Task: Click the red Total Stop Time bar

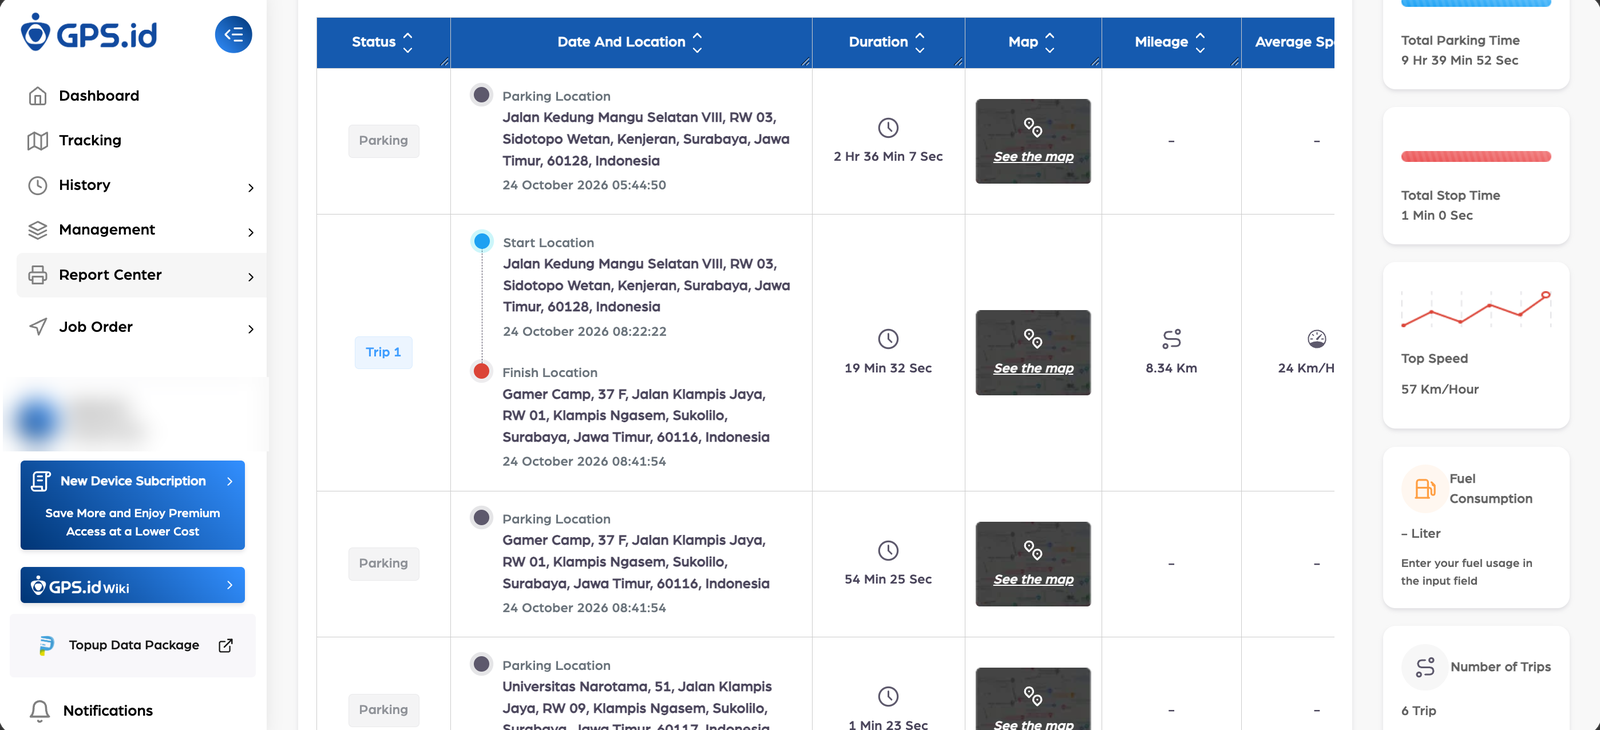Action: point(1476,157)
